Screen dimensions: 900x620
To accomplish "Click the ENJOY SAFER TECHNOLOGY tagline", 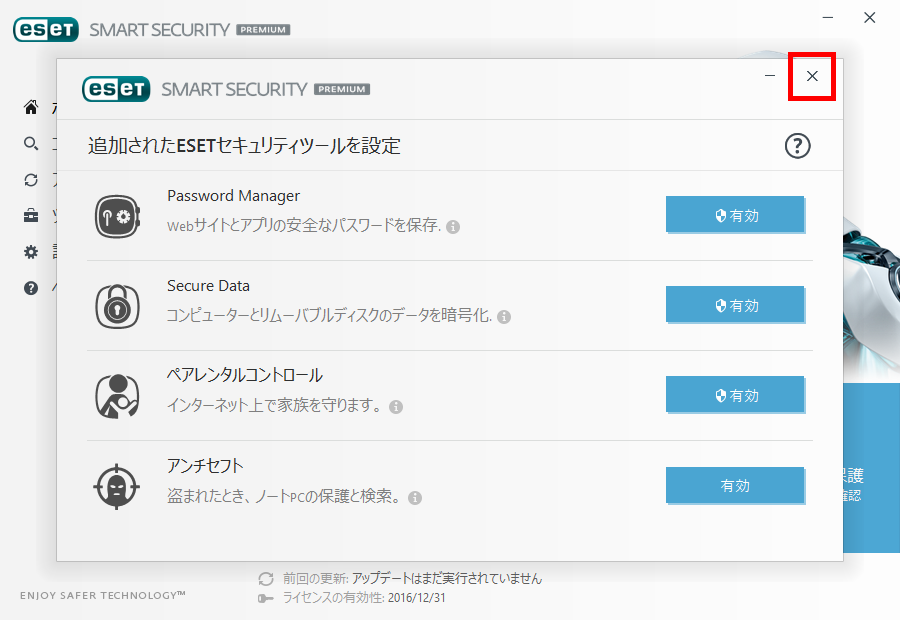I will 103,596.
